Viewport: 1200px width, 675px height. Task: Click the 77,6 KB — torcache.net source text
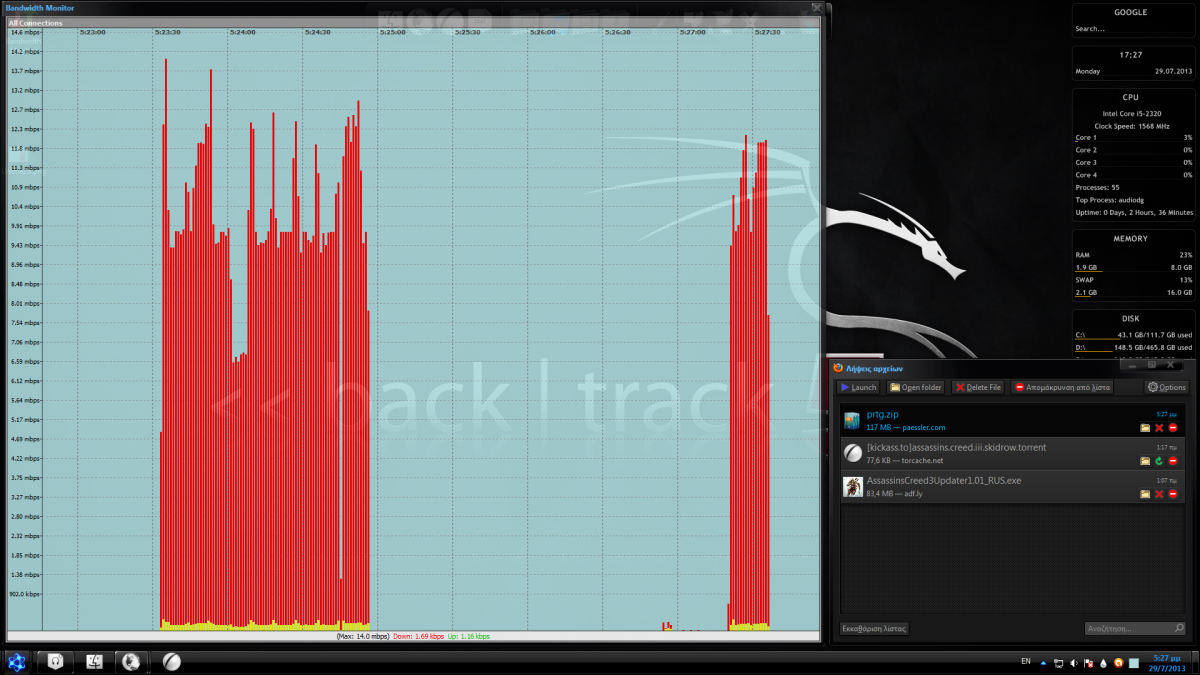(x=905, y=461)
